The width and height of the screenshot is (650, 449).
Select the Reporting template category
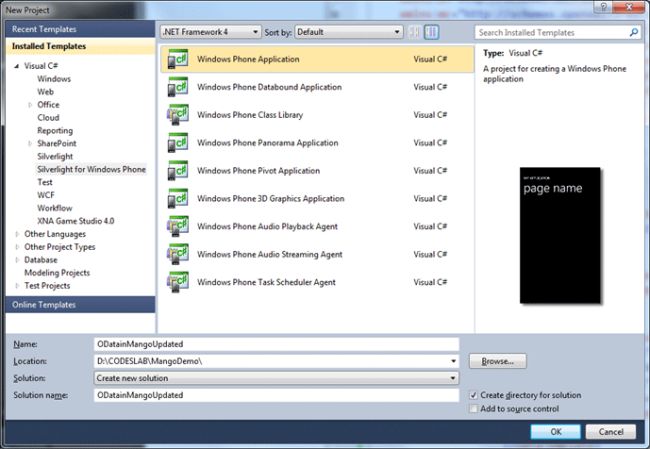[x=55, y=131]
